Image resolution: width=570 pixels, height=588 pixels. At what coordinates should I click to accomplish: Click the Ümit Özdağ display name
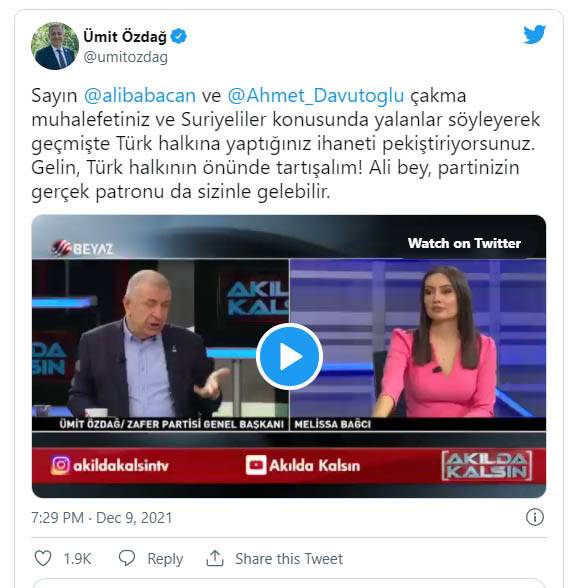(125, 36)
